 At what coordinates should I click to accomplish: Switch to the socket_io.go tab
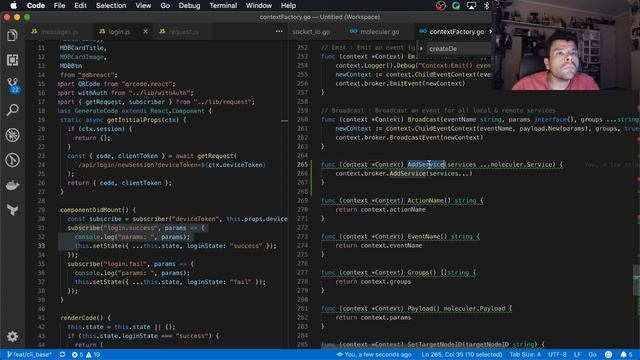311,31
